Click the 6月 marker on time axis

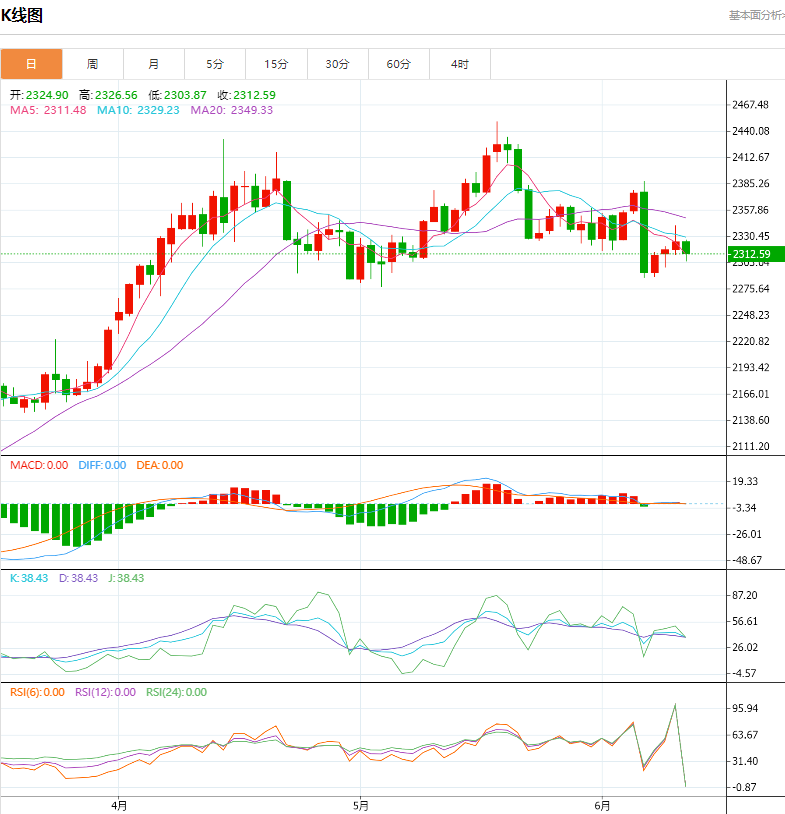[602, 805]
